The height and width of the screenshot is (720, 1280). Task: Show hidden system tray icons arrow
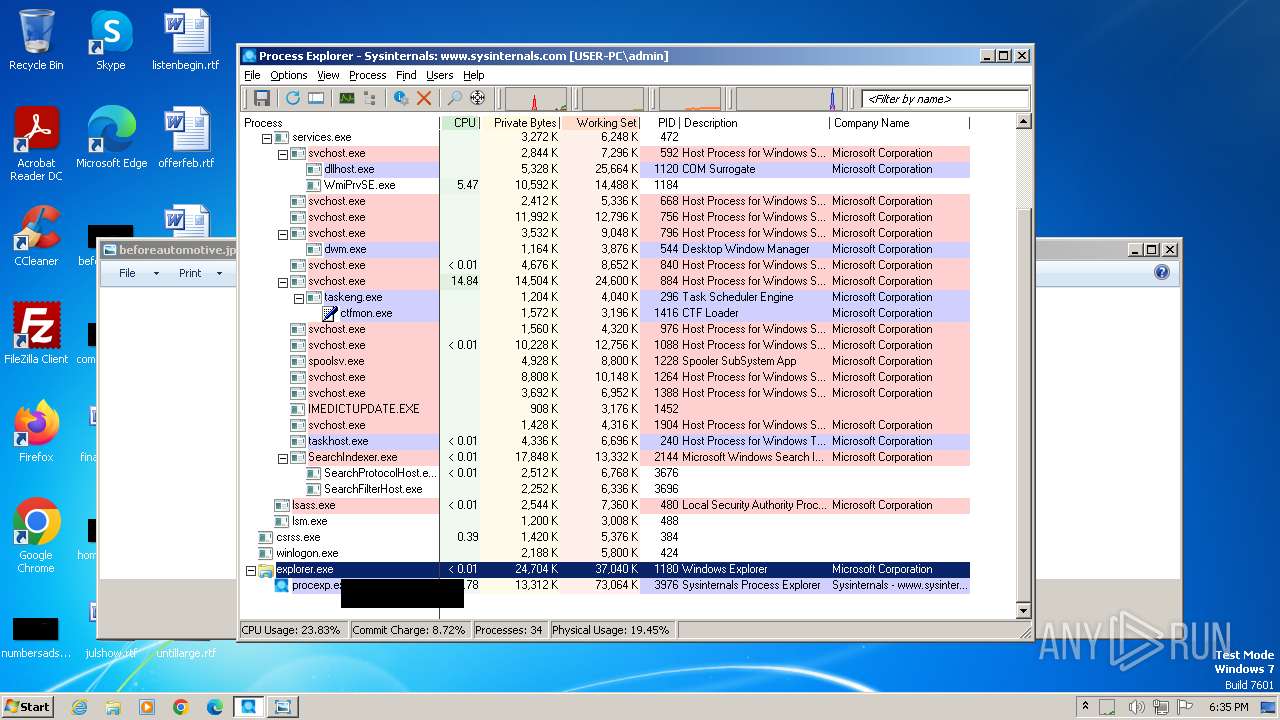click(1085, 707)
